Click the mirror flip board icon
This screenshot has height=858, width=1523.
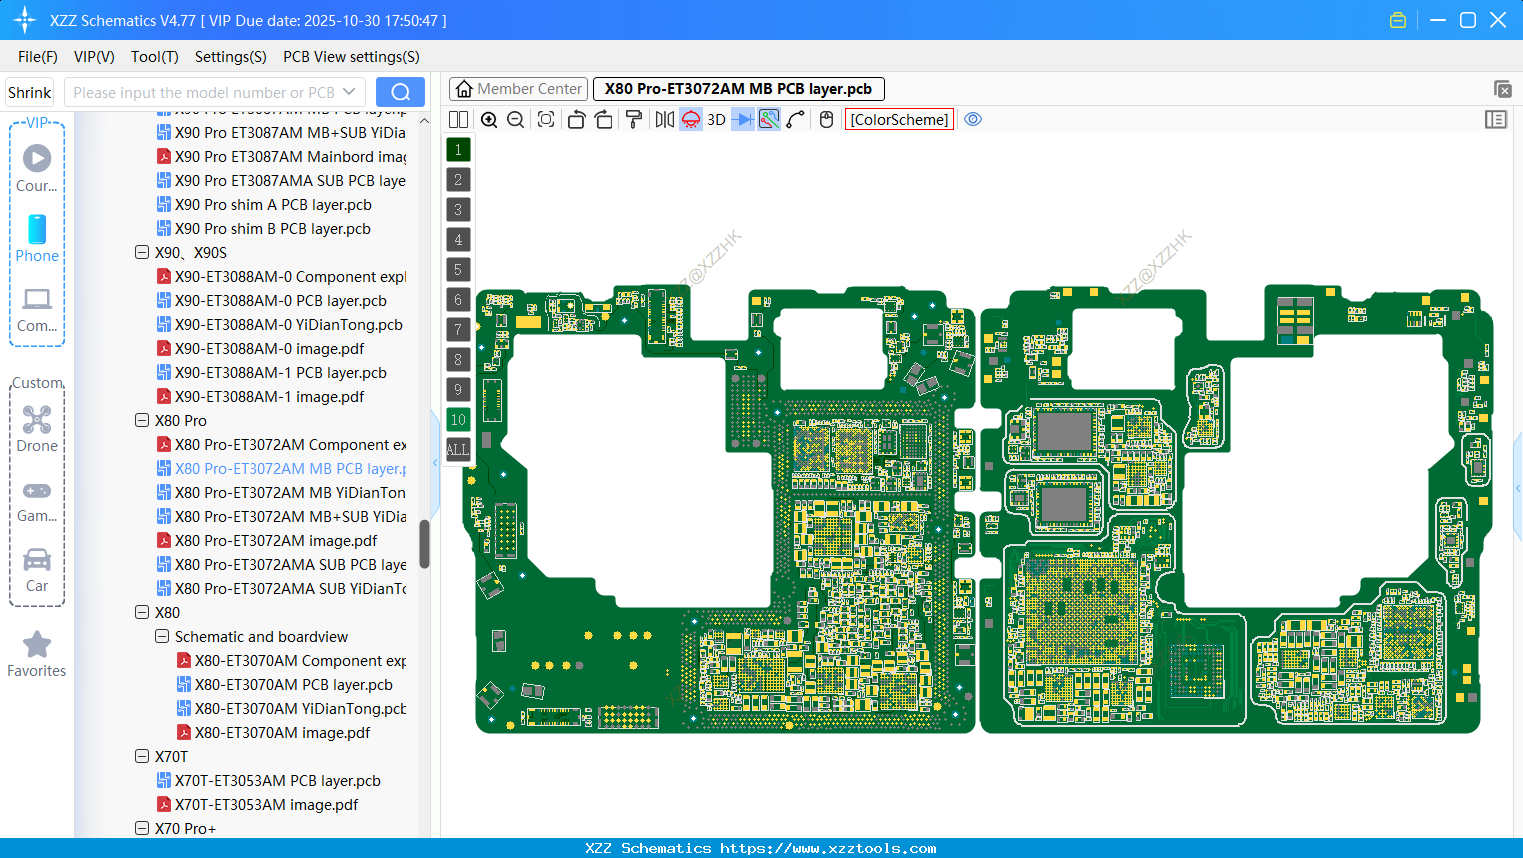(x=662, y=119)
